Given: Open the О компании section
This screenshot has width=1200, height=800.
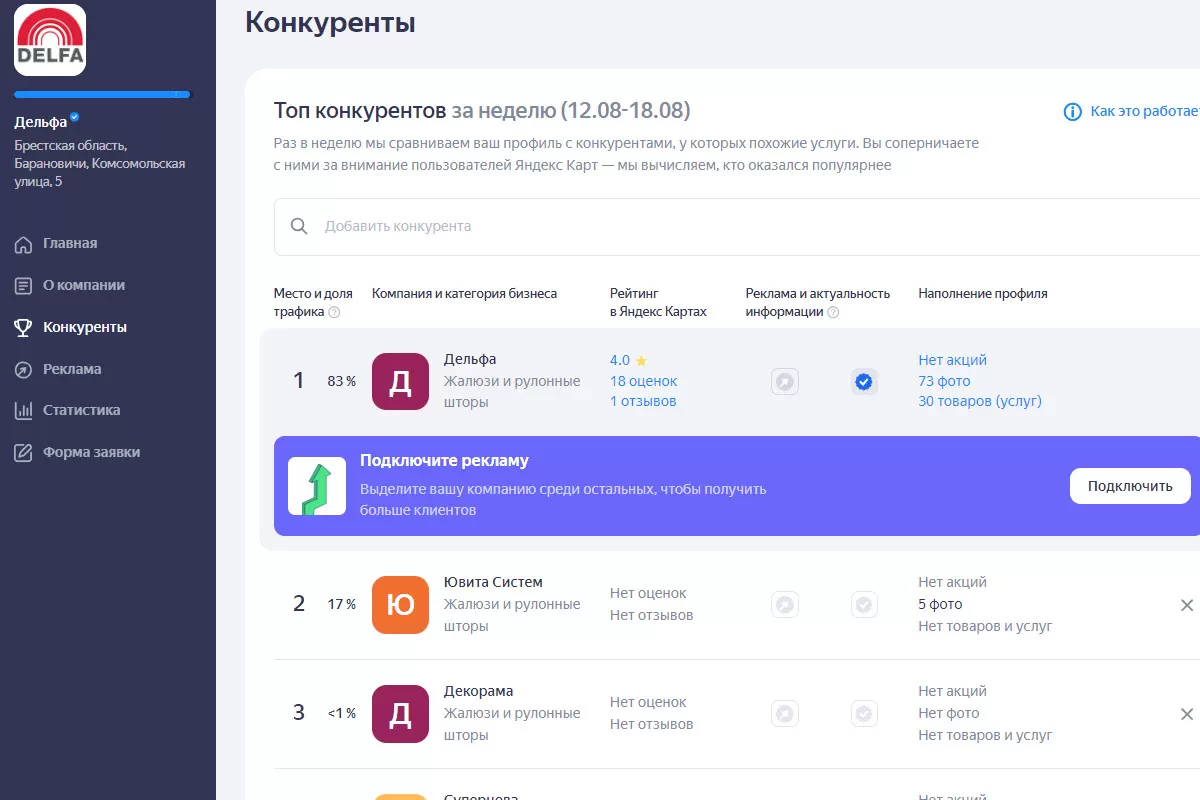Looking at the screenshot, I should [84, 285].
